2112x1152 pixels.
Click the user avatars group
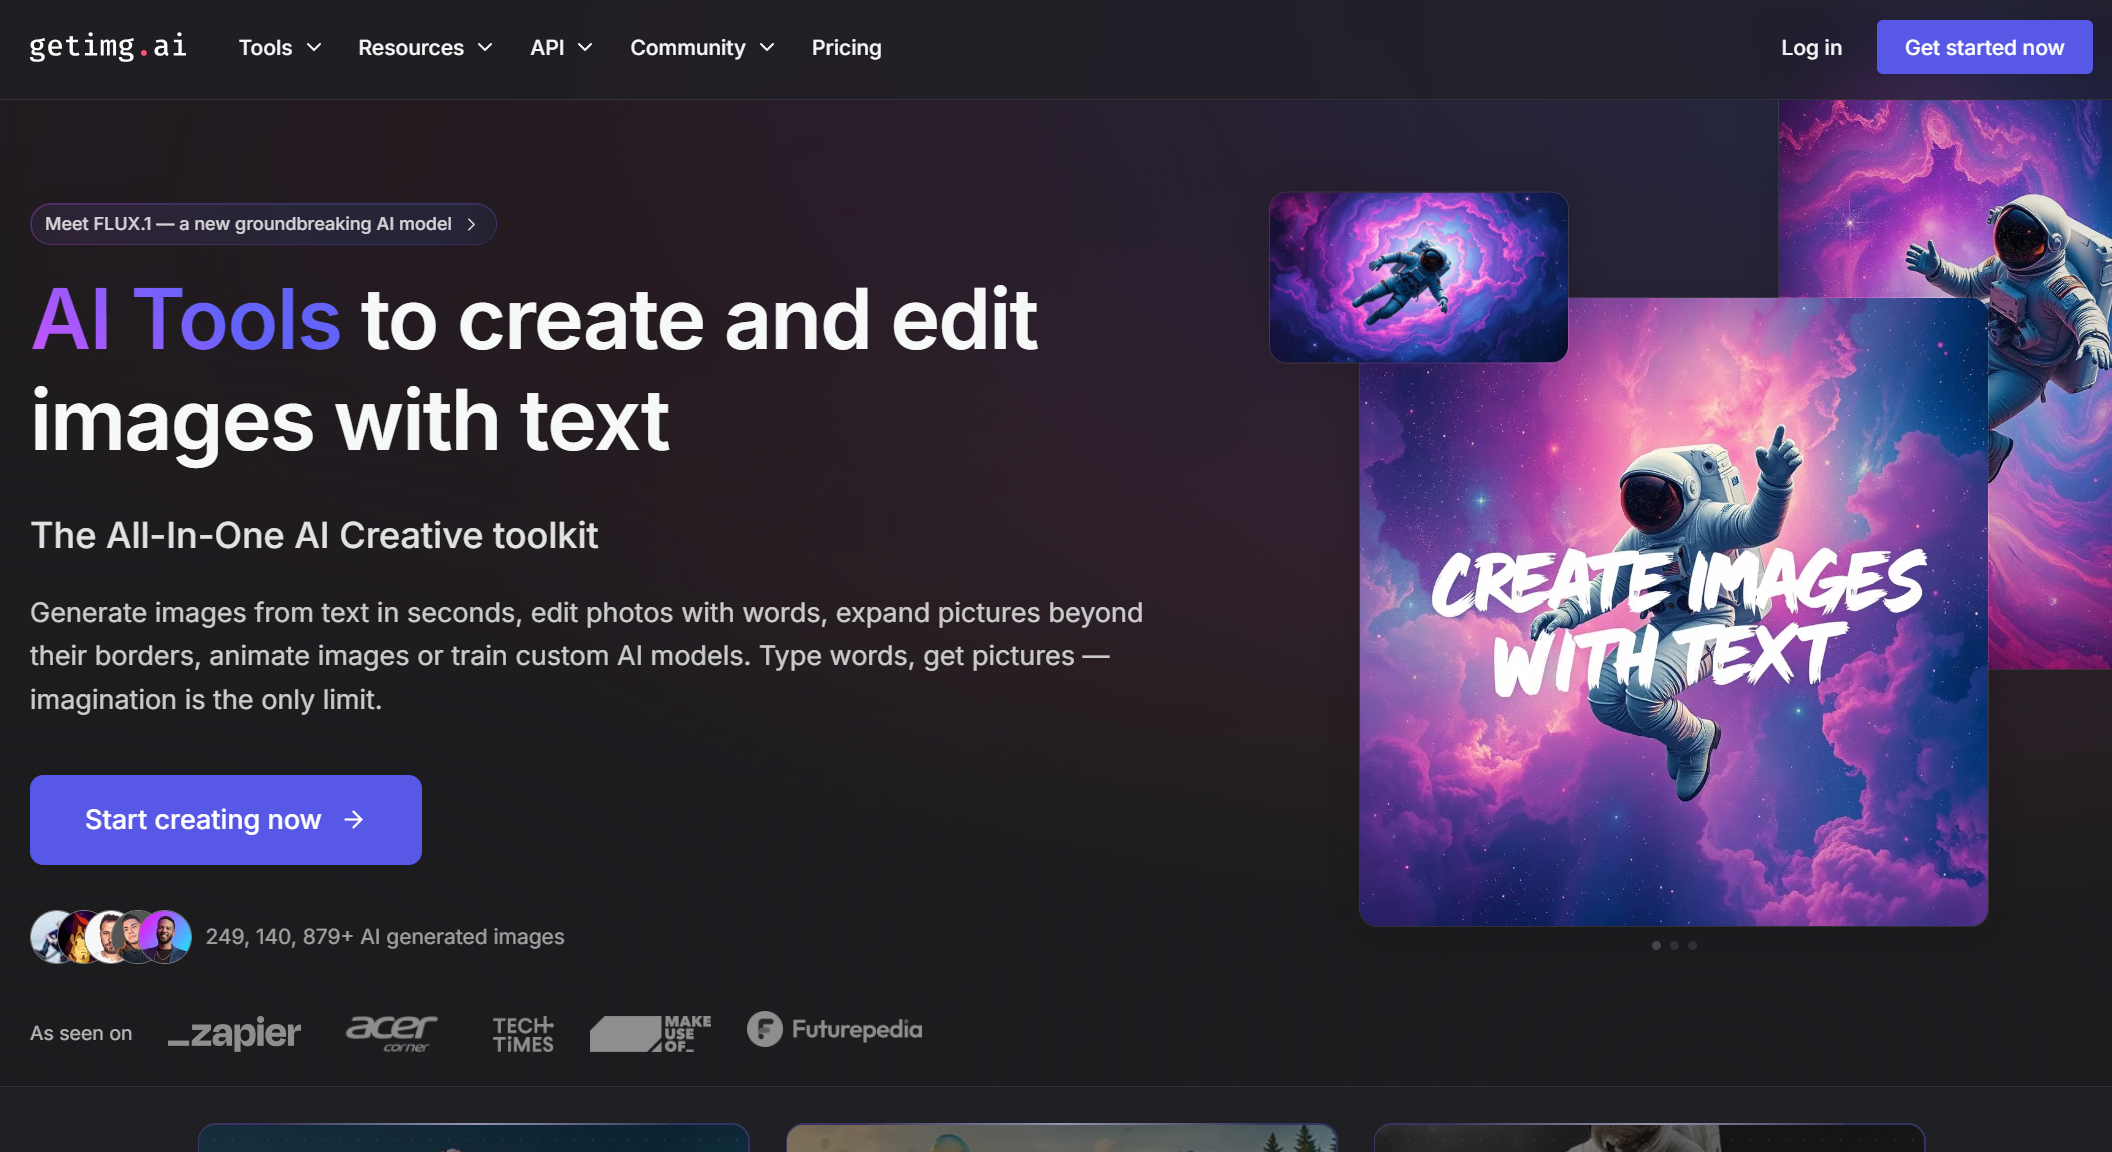click(111, 937)
